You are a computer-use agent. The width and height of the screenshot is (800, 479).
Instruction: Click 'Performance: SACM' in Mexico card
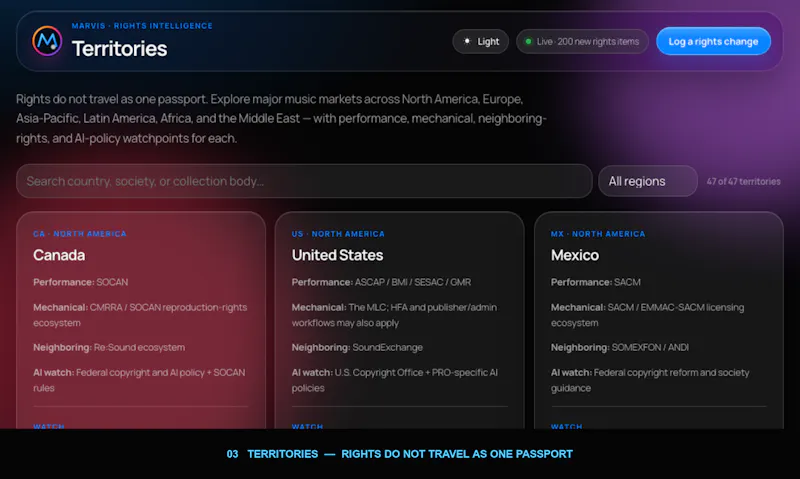click(x=595, y=282)
